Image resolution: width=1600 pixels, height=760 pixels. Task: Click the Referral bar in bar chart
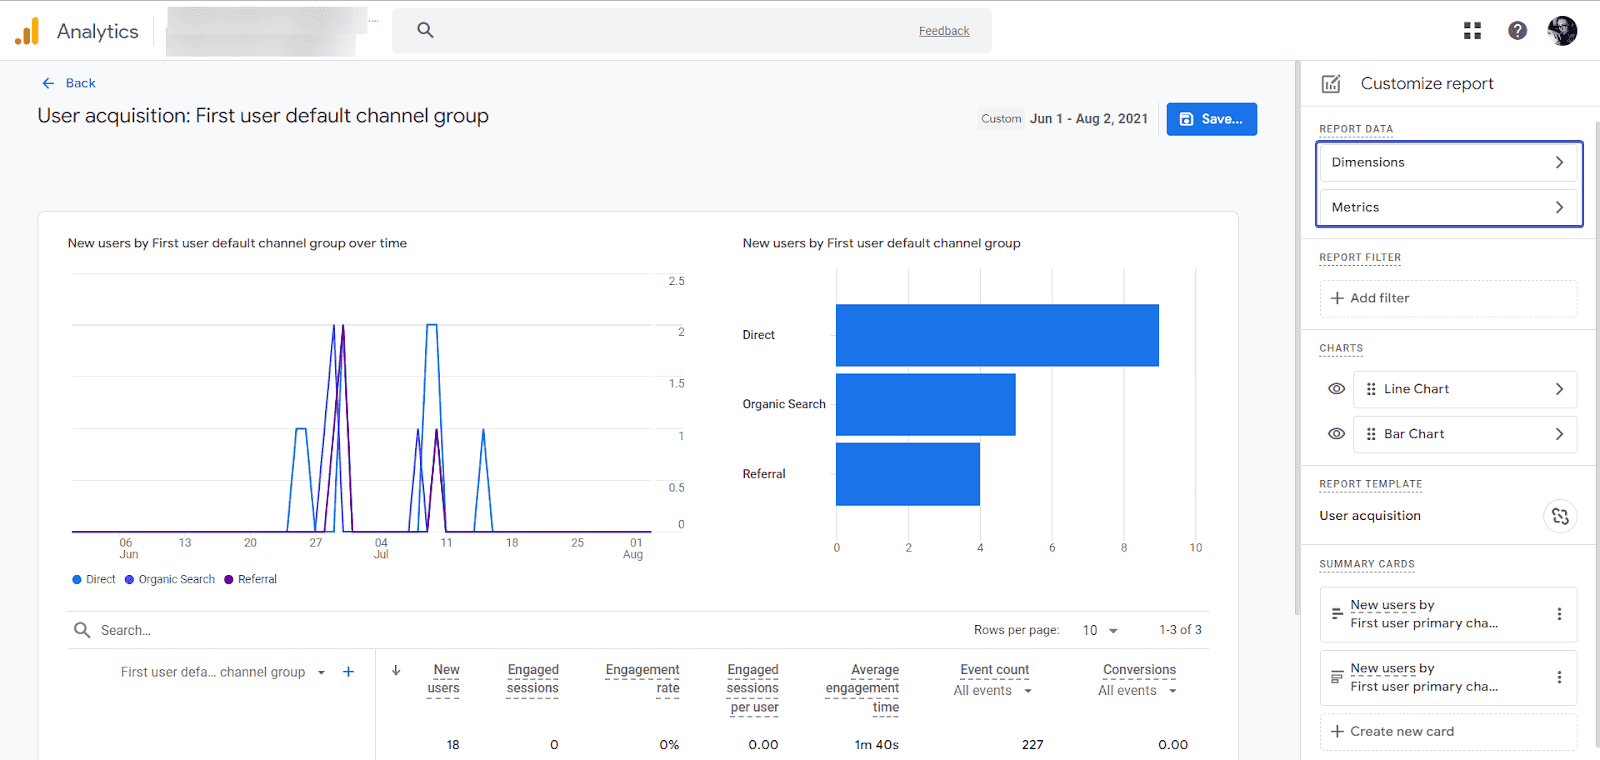pos(908,474)
